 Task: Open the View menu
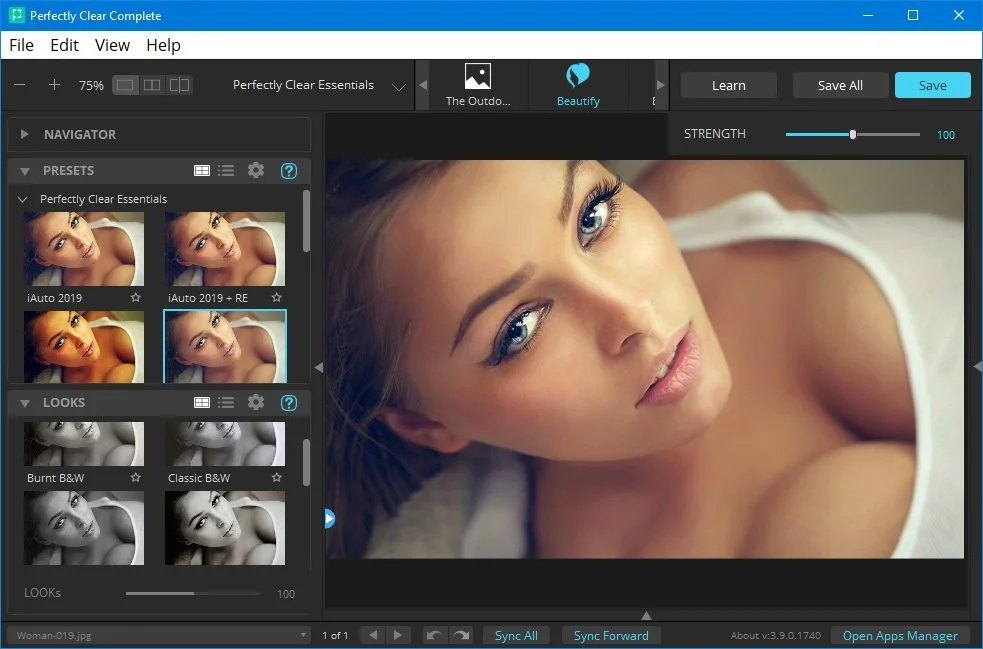click(112, 45)
